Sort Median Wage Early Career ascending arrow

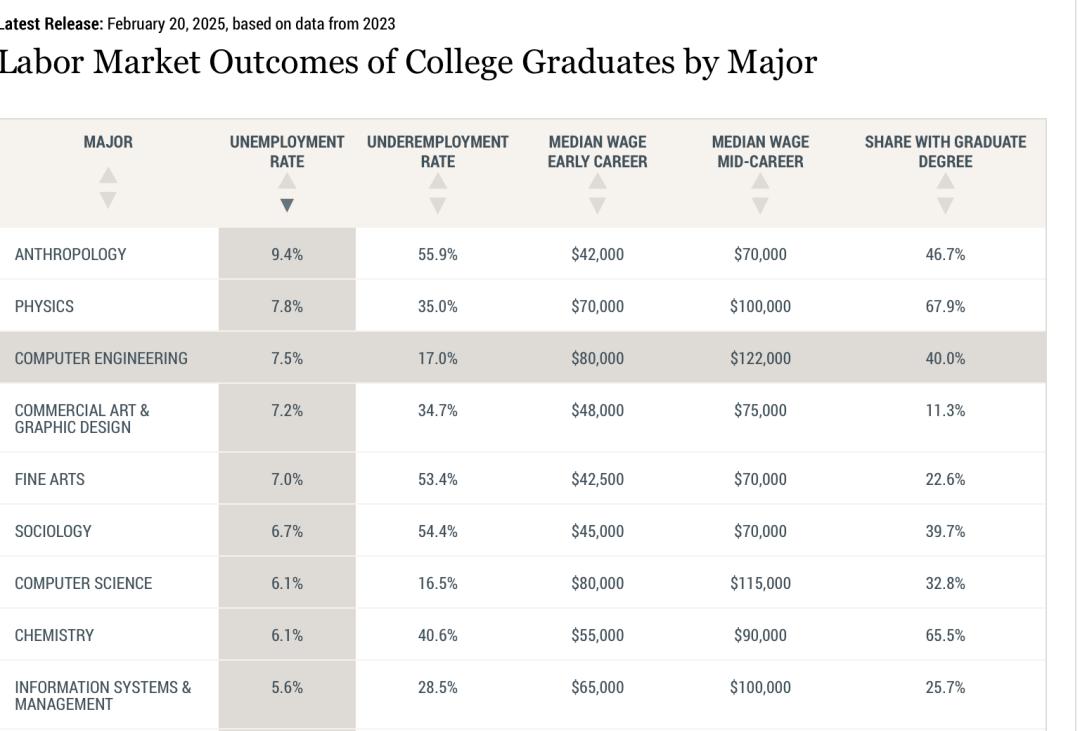(x=597, y=182)
